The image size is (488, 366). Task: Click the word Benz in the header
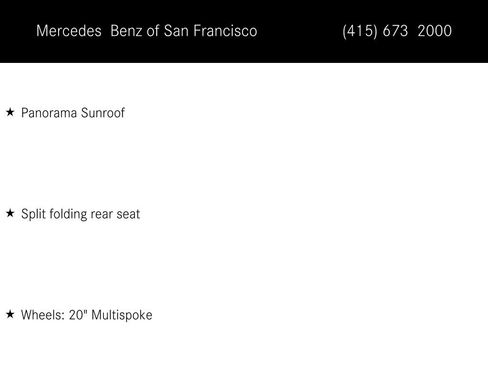(x=126, y=31)
